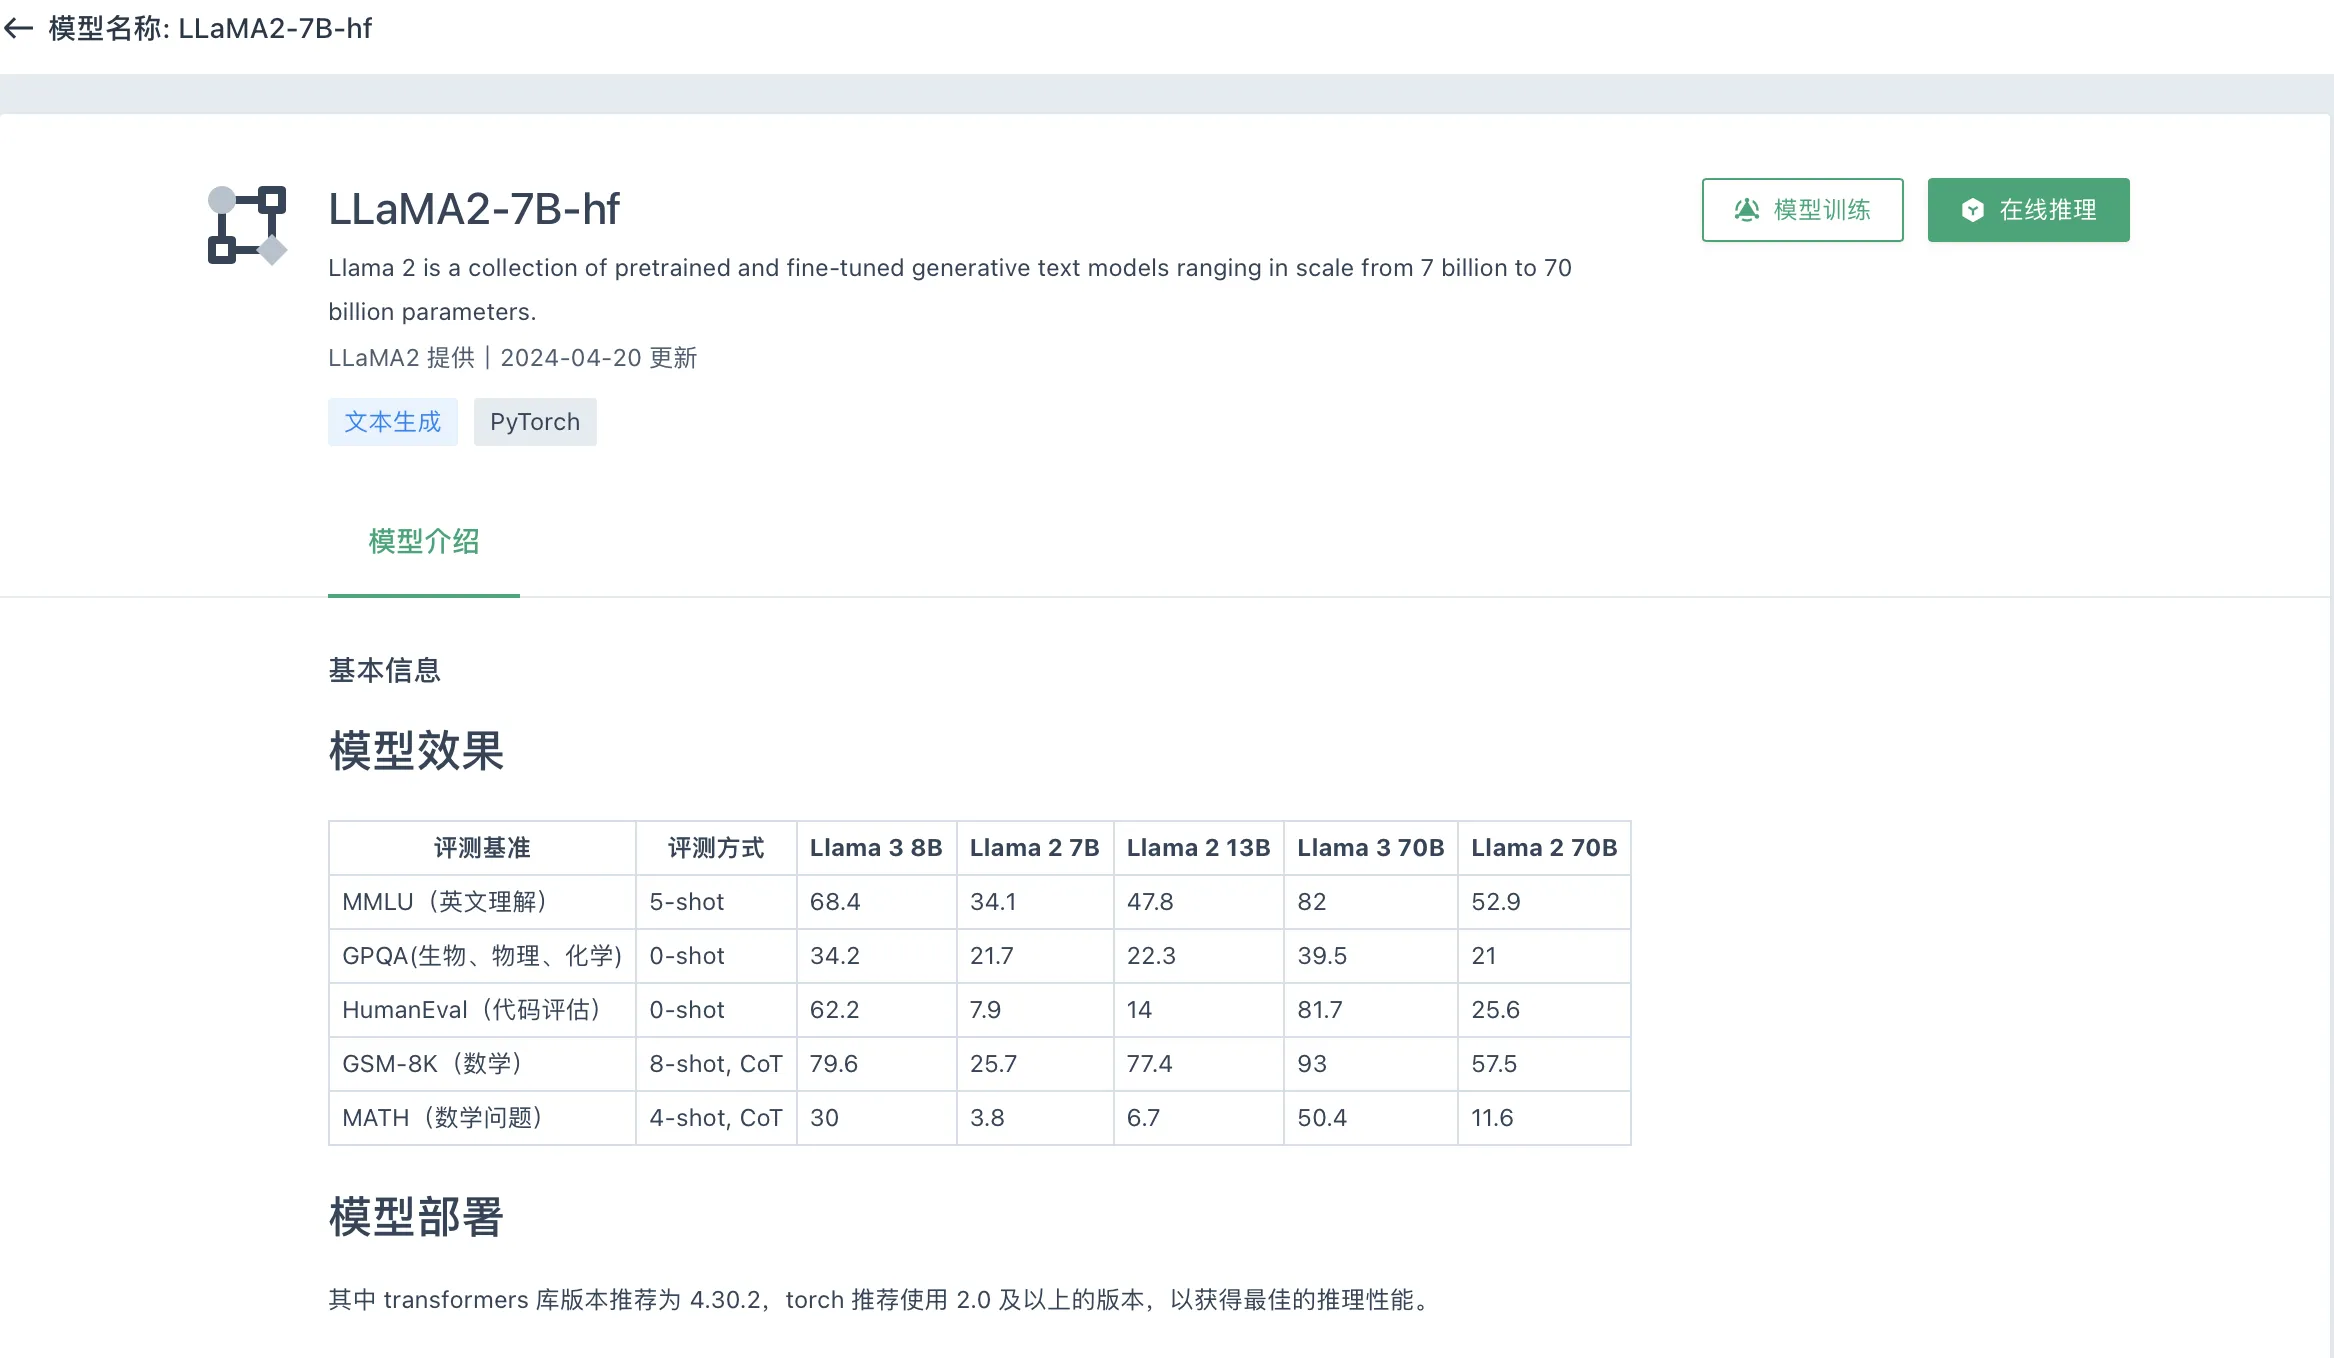
Task: Click the 模型效果 heading
Action: [416, 750]
